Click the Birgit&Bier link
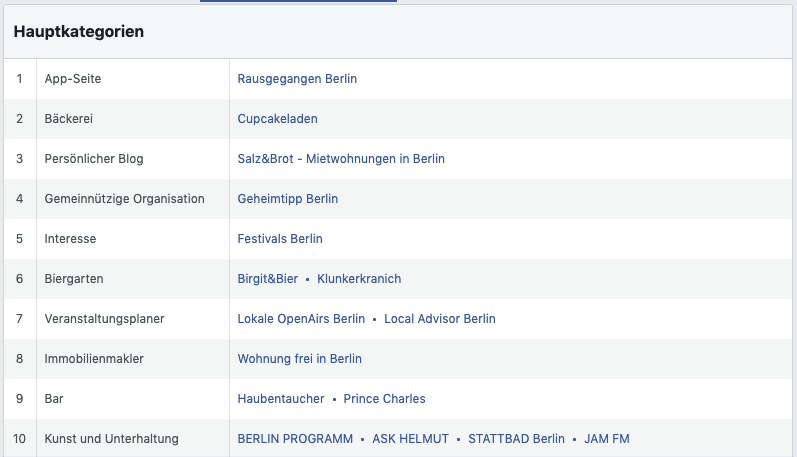Image resolution: width=797 pixels, height=457 pixels. 267,279
